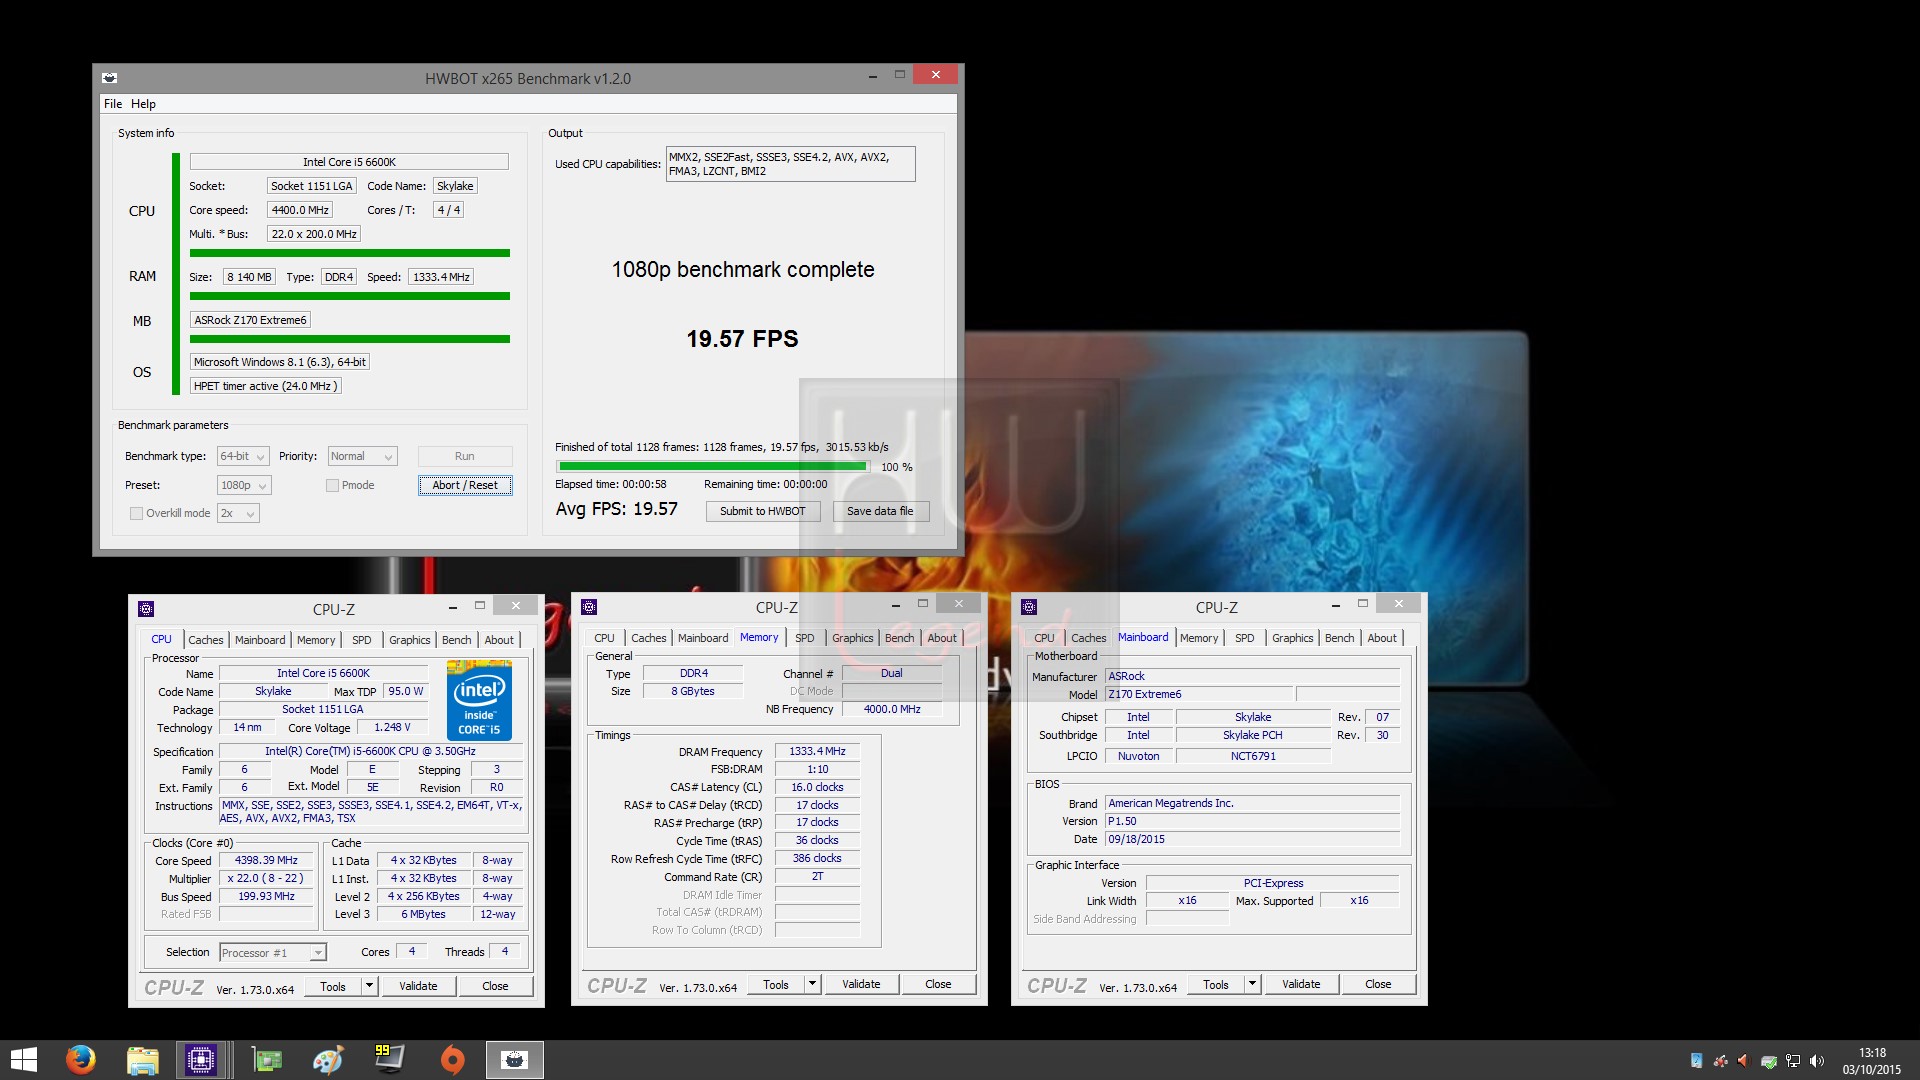Viewport: 1920px width, 1080px height.
Task: Click Validate in the left CPU-Z window
Action: click(418, 986)
